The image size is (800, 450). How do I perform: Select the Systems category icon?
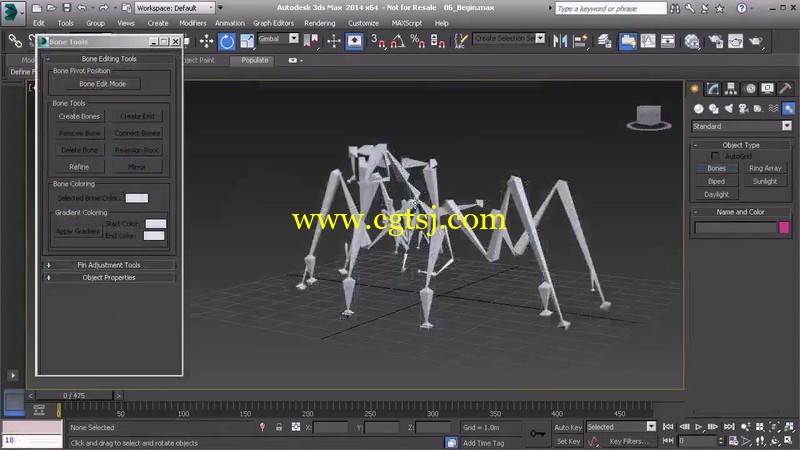(789, 109)
